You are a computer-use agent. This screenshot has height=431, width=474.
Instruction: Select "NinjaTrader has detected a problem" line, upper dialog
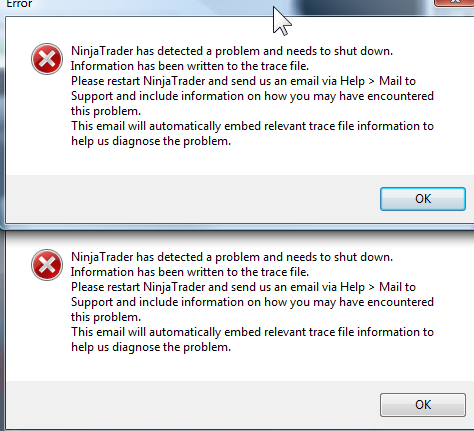click(232, 51)
